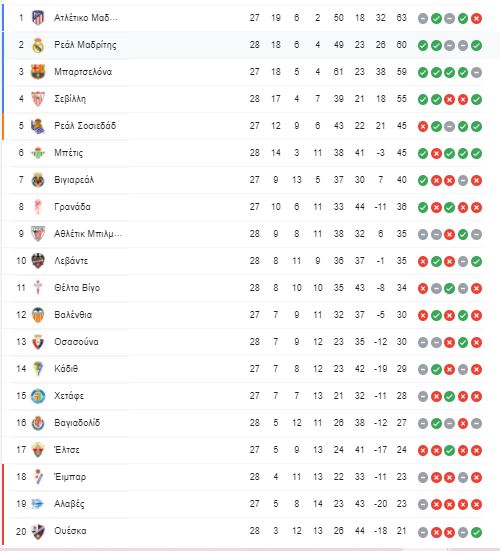
Task: Select the Γρανάδα team name
Action: (x=72, y=207)
